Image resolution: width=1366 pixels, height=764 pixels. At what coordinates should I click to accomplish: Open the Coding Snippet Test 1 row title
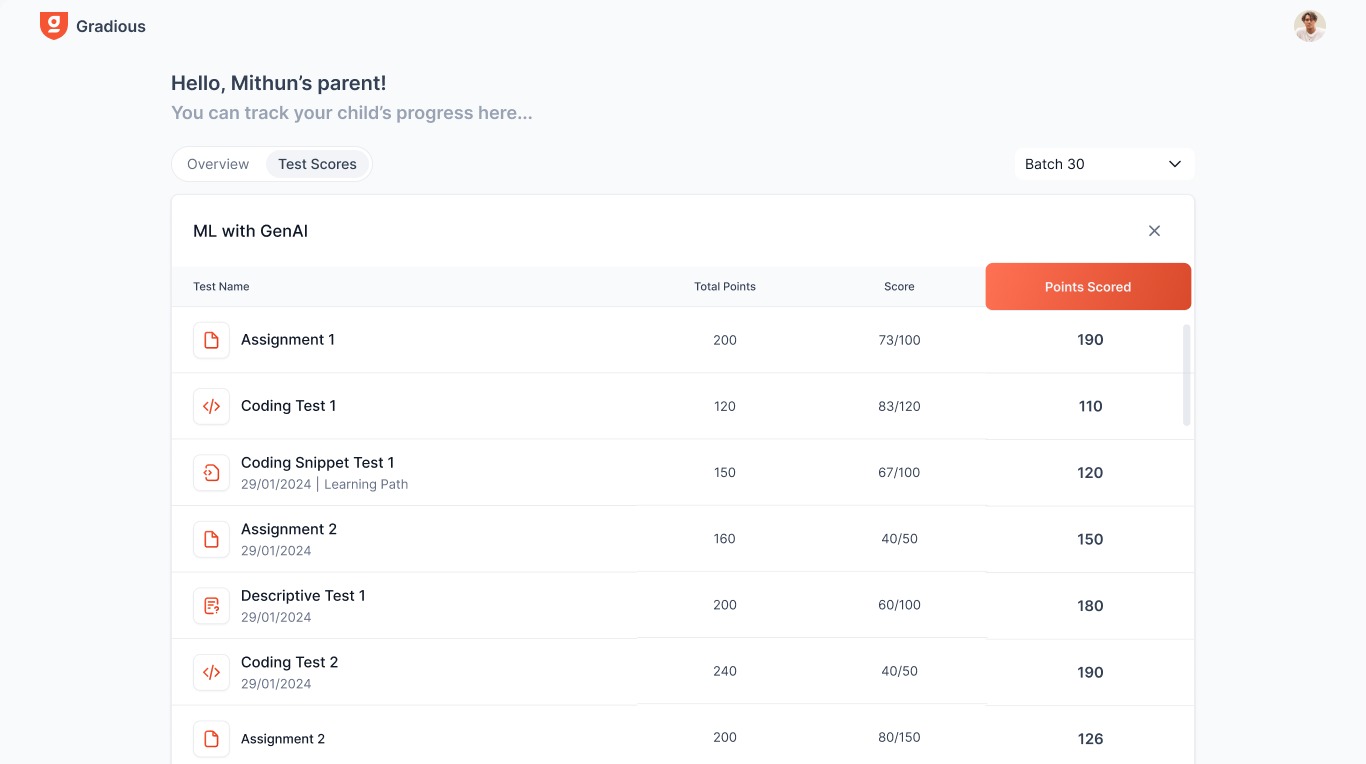[317, 463]
